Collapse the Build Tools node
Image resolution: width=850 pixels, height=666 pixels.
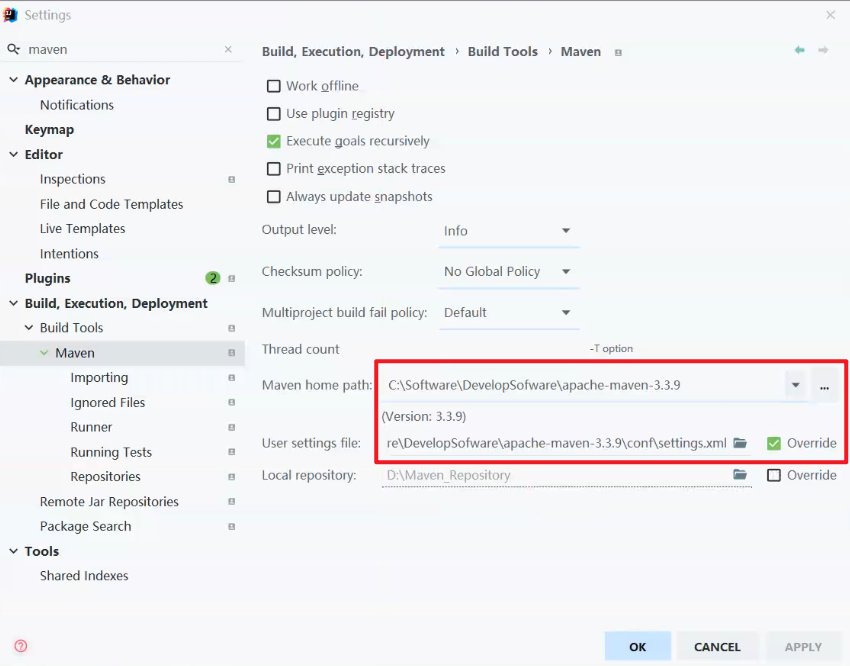(29, 328)
